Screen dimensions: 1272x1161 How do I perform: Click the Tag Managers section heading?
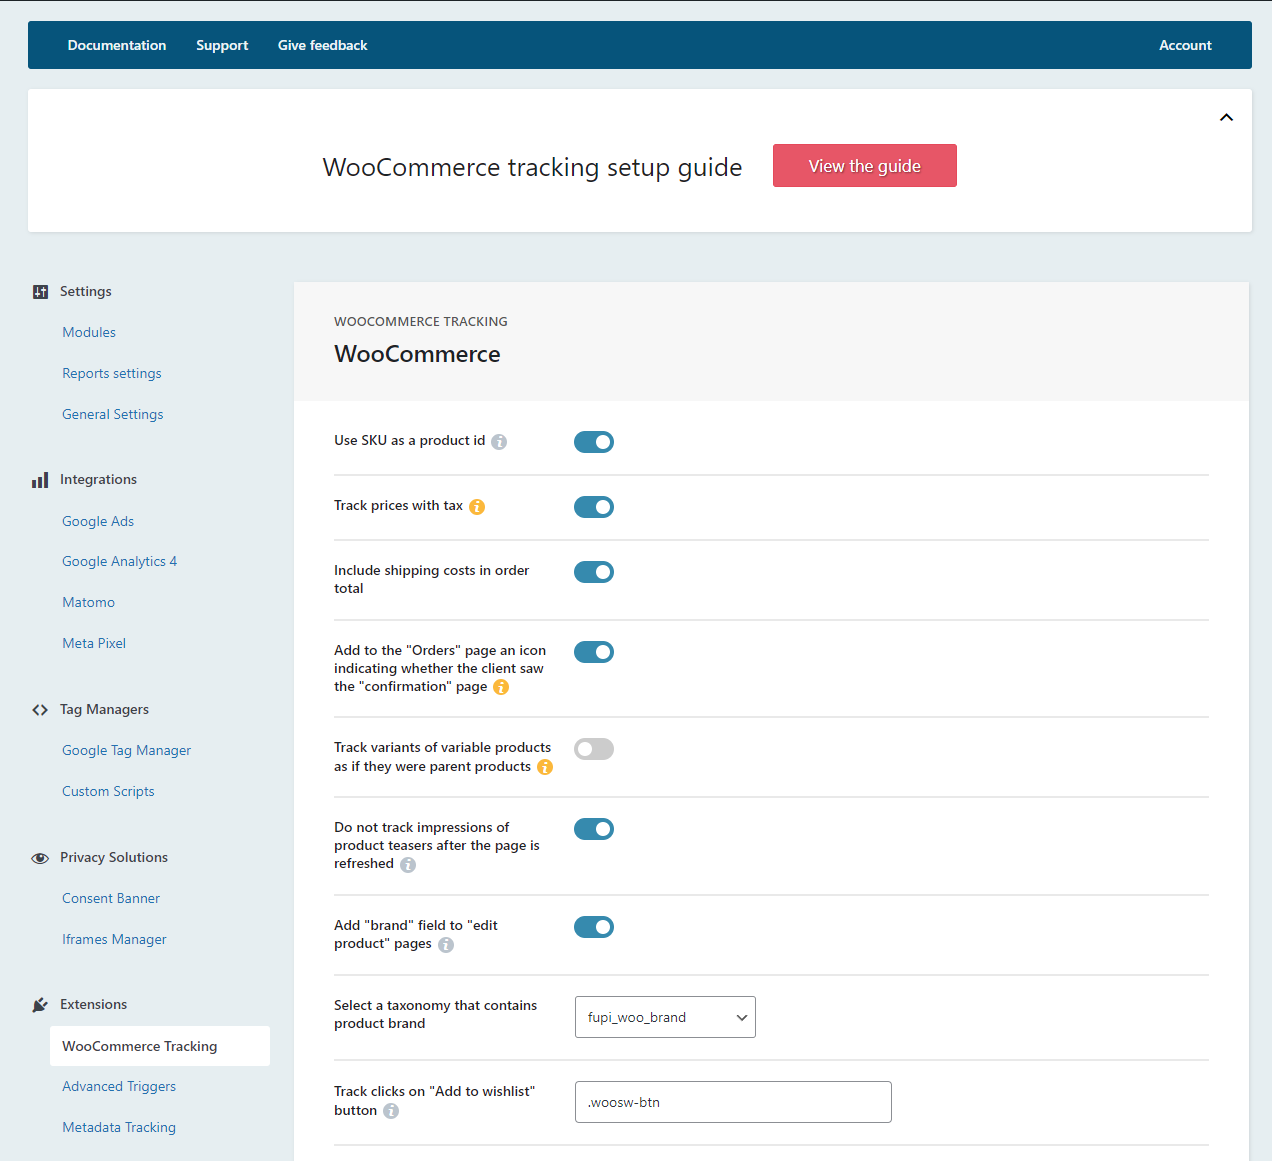pyautogui.click(x=104, y=709)
